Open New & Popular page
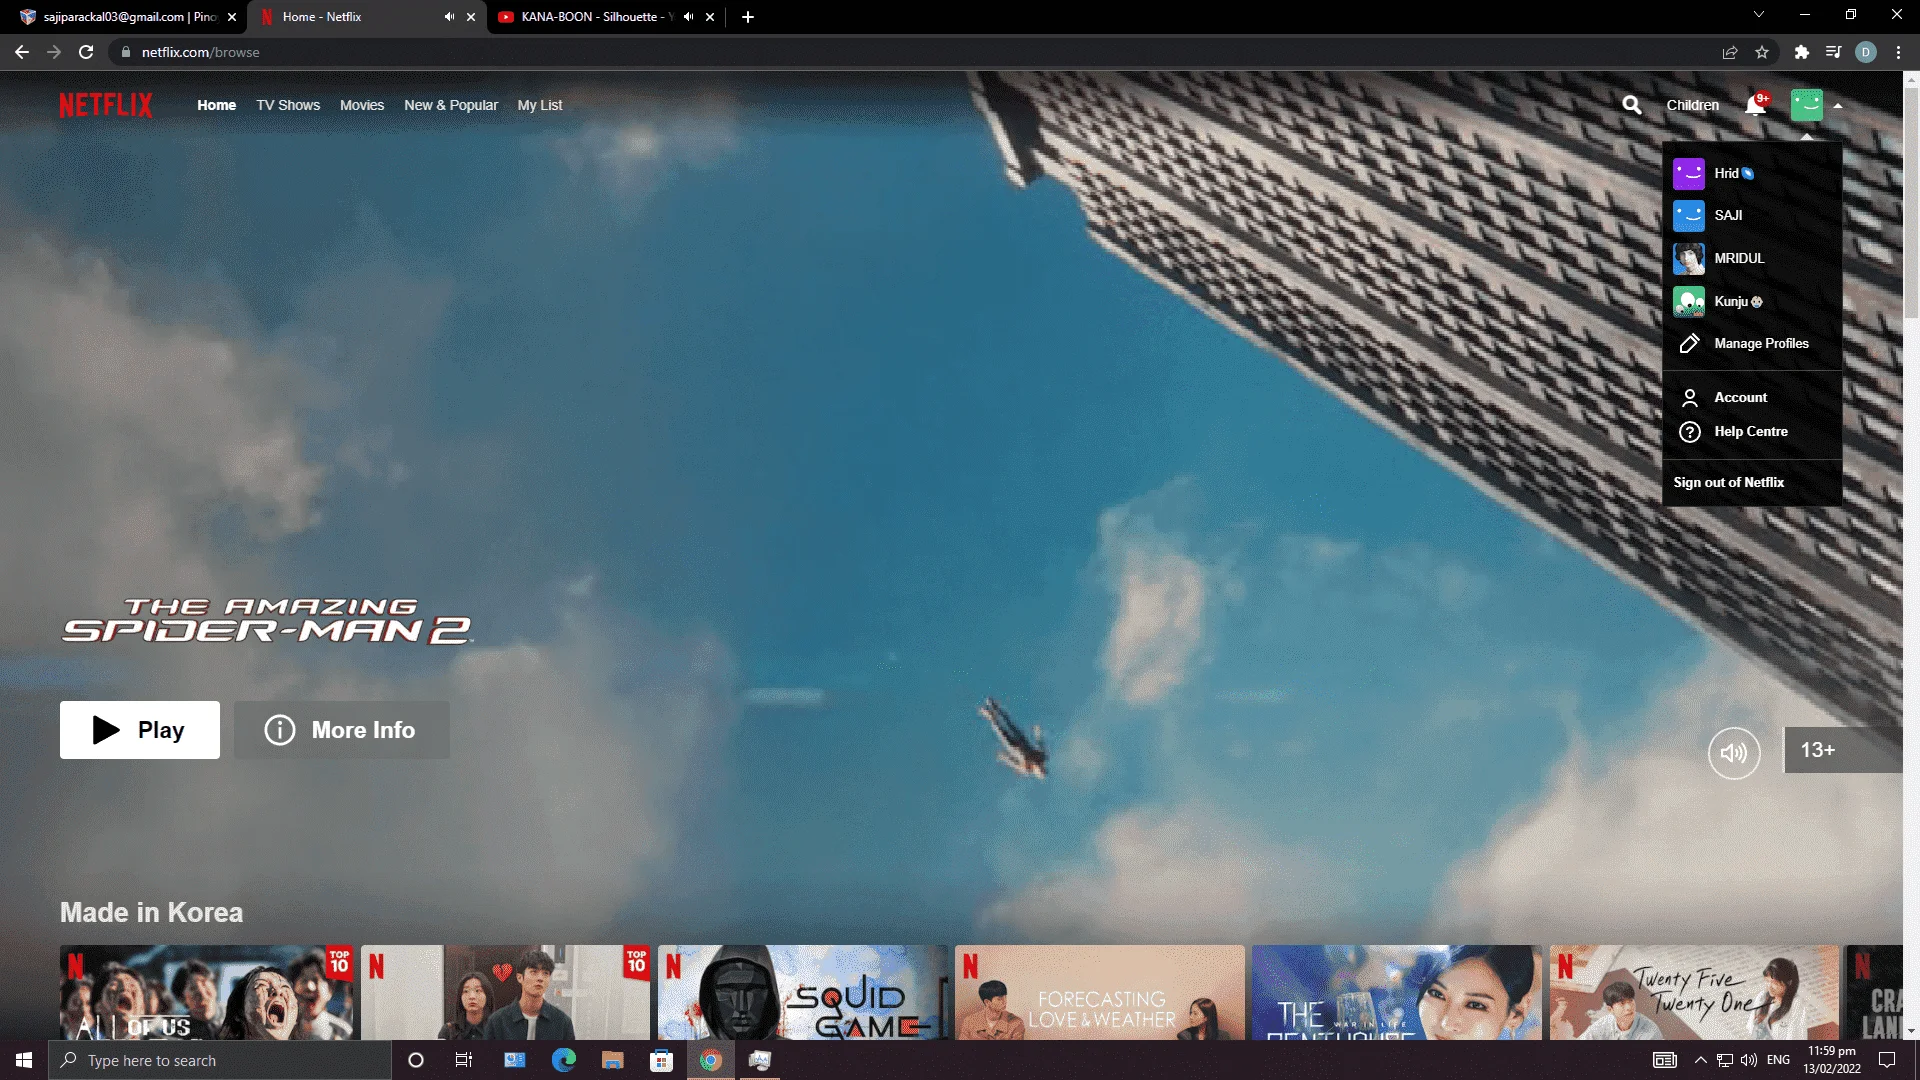This screenshot has width=1920, height=1080. (x=451, y=105)
